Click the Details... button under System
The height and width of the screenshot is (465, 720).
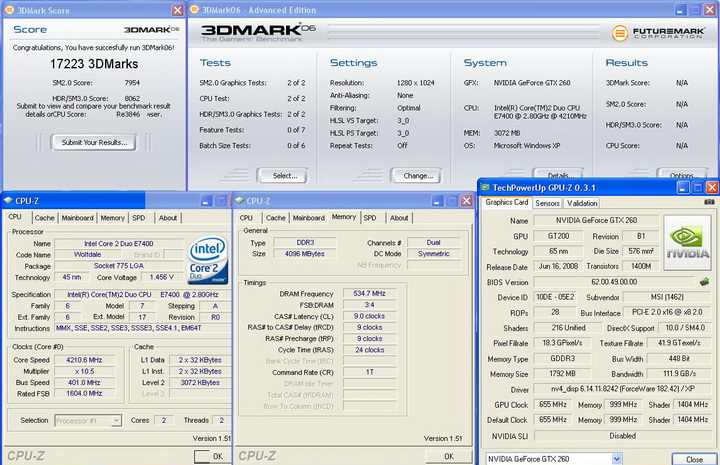559,174
